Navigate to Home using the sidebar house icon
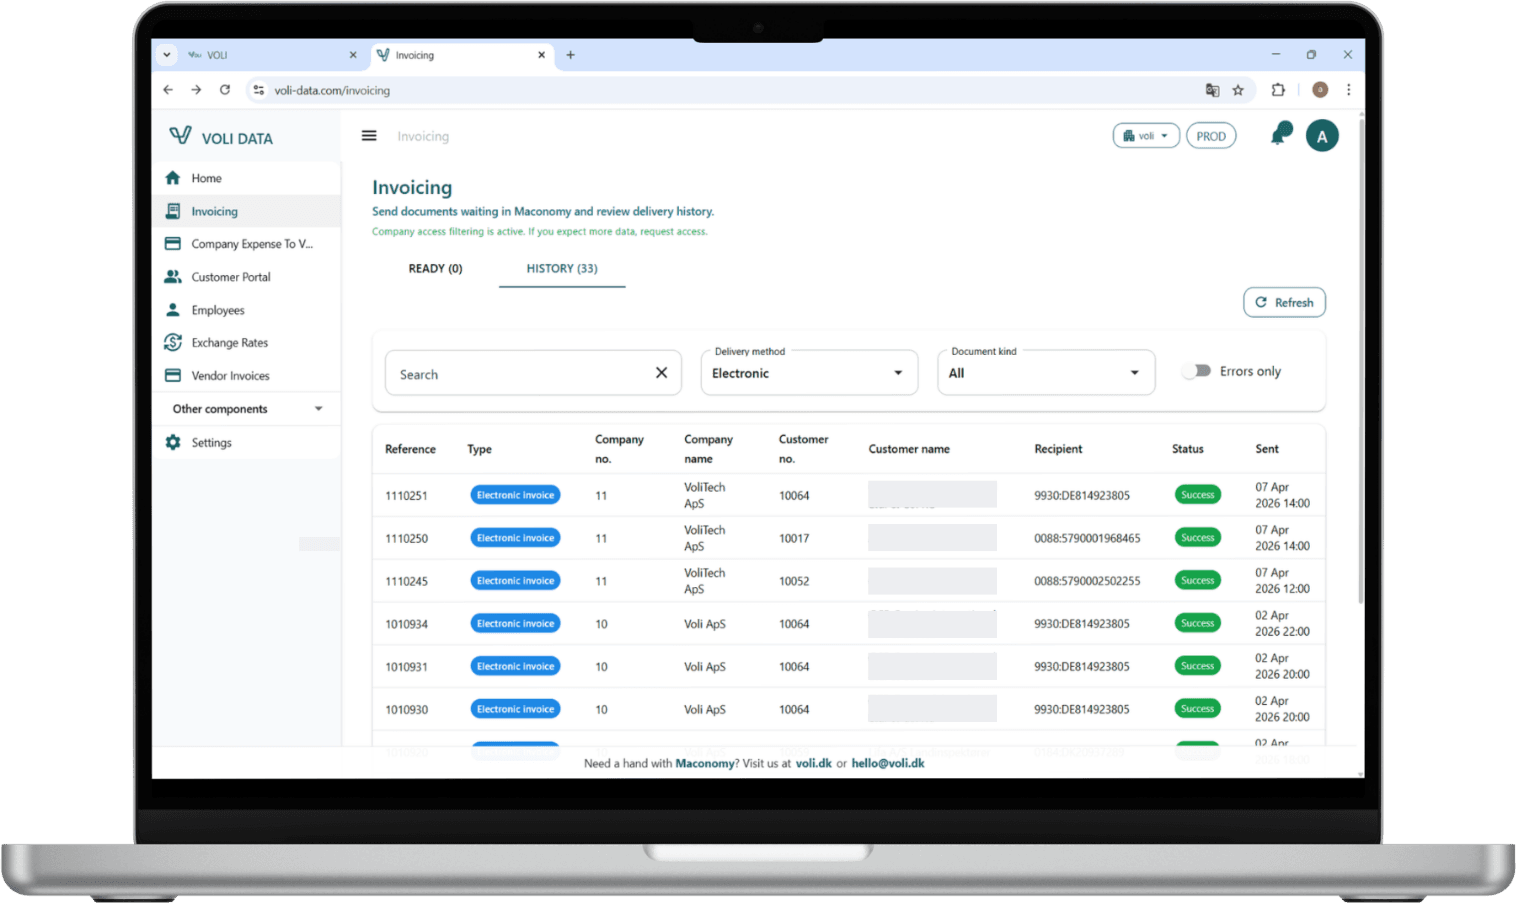This screenshot has height=903, width=1517. [173, 177]
